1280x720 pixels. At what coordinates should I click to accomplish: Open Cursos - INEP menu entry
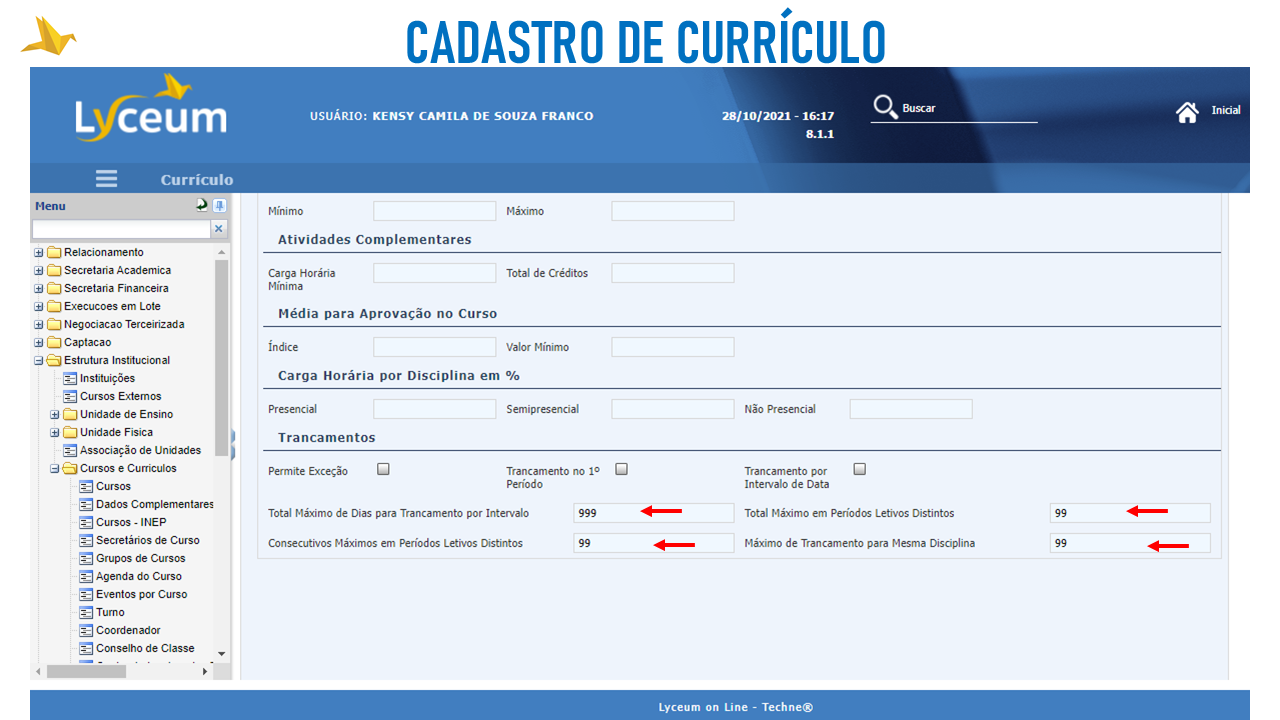click(131, 522)
